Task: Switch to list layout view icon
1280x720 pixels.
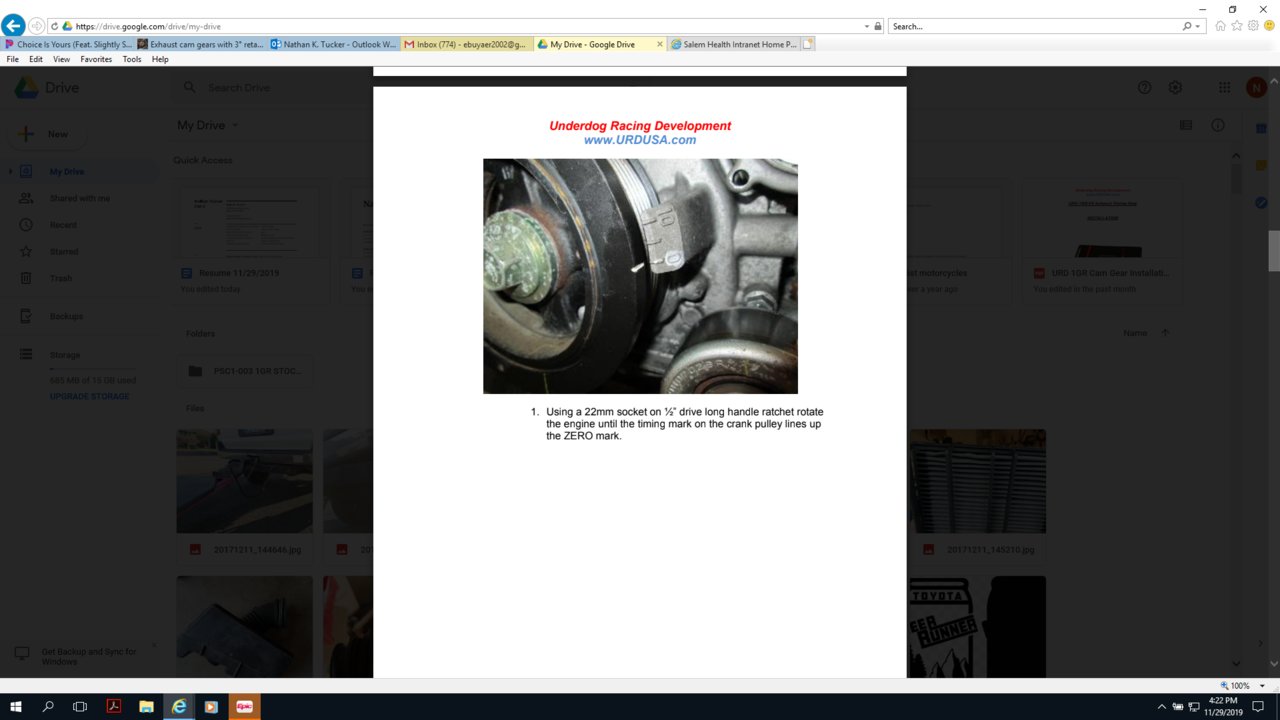Action: (1186, 126)
